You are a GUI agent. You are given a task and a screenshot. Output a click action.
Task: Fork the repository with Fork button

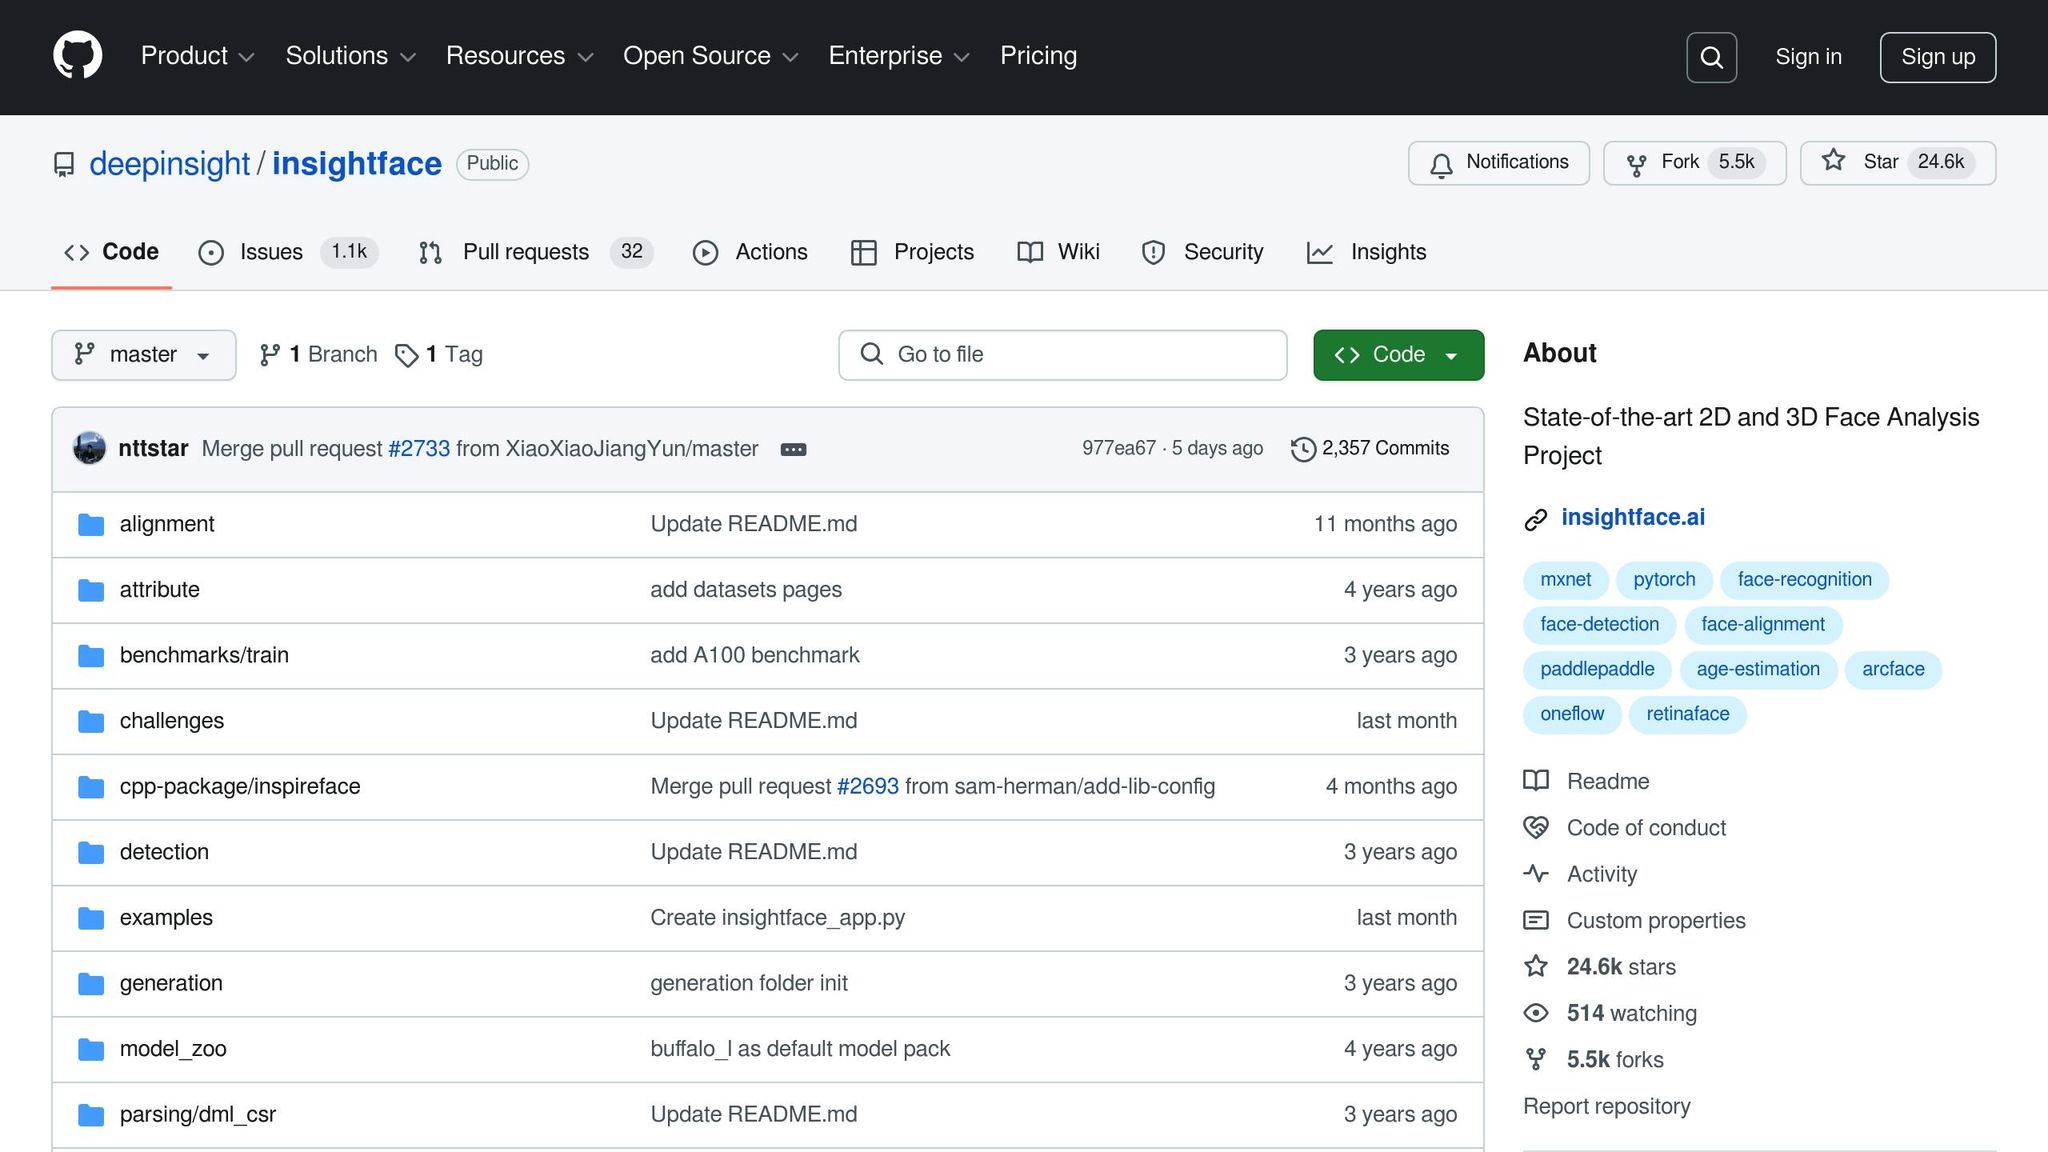[1694, 163]
